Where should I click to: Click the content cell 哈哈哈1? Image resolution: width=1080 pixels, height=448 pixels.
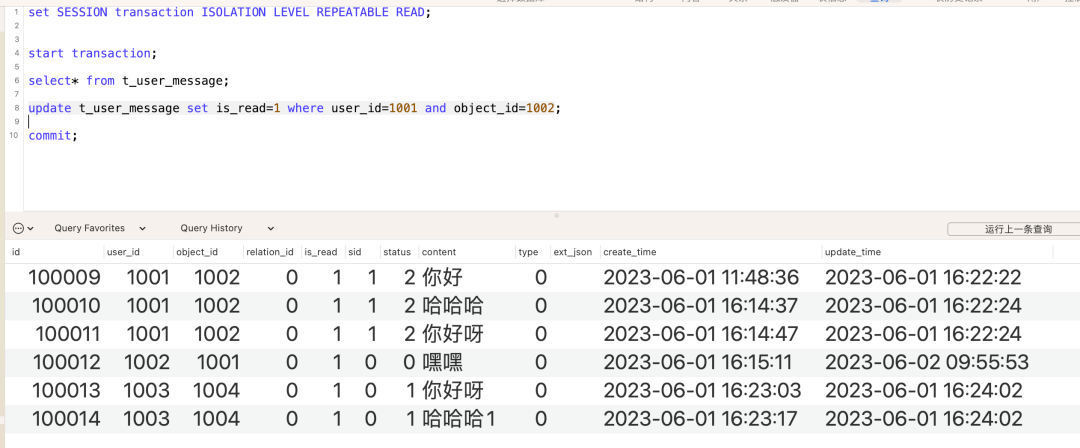tap(459, 418)
